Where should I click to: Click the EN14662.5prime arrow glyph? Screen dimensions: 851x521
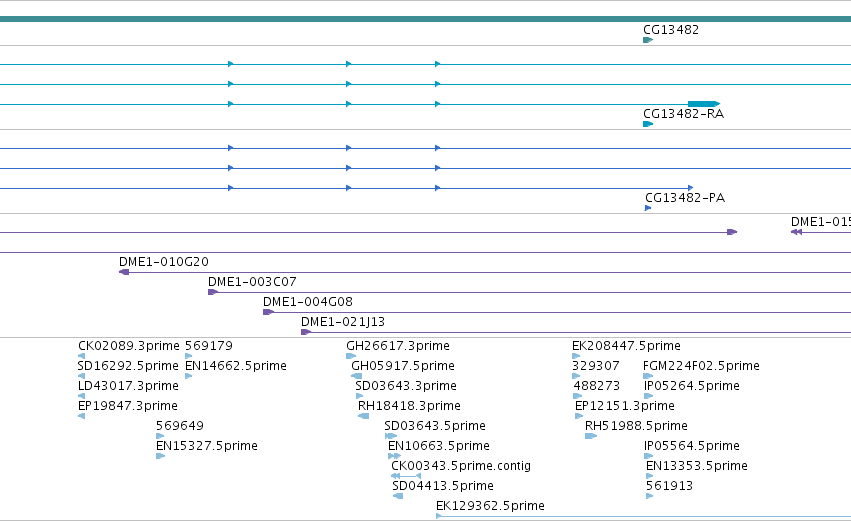tap(189, 376)
